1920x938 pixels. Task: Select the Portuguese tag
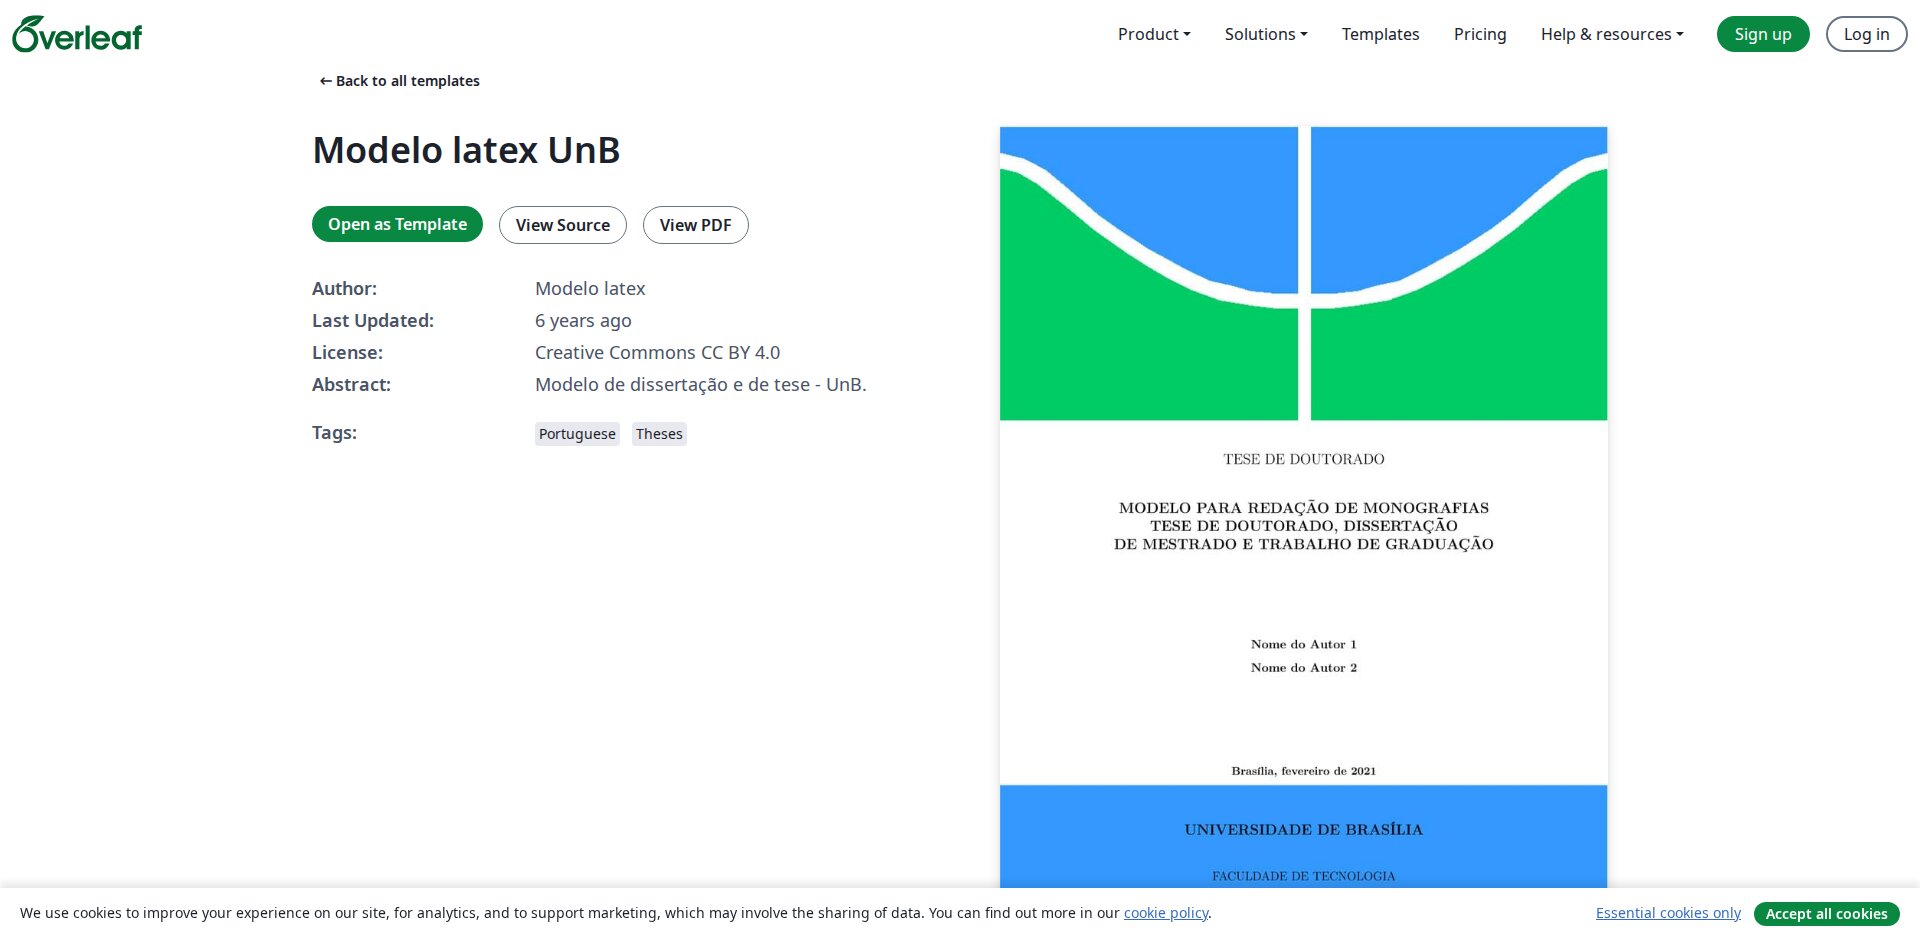pyautogui.click(x=577, y=434)
